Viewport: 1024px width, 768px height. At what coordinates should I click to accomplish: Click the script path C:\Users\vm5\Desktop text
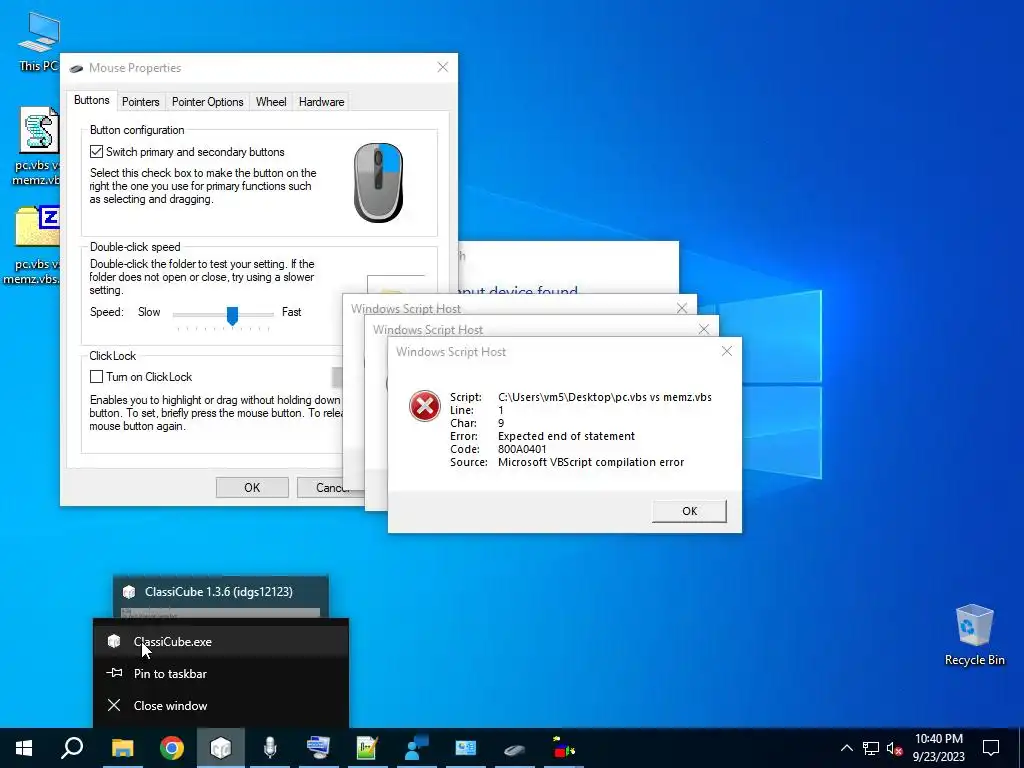coord(605,397)
